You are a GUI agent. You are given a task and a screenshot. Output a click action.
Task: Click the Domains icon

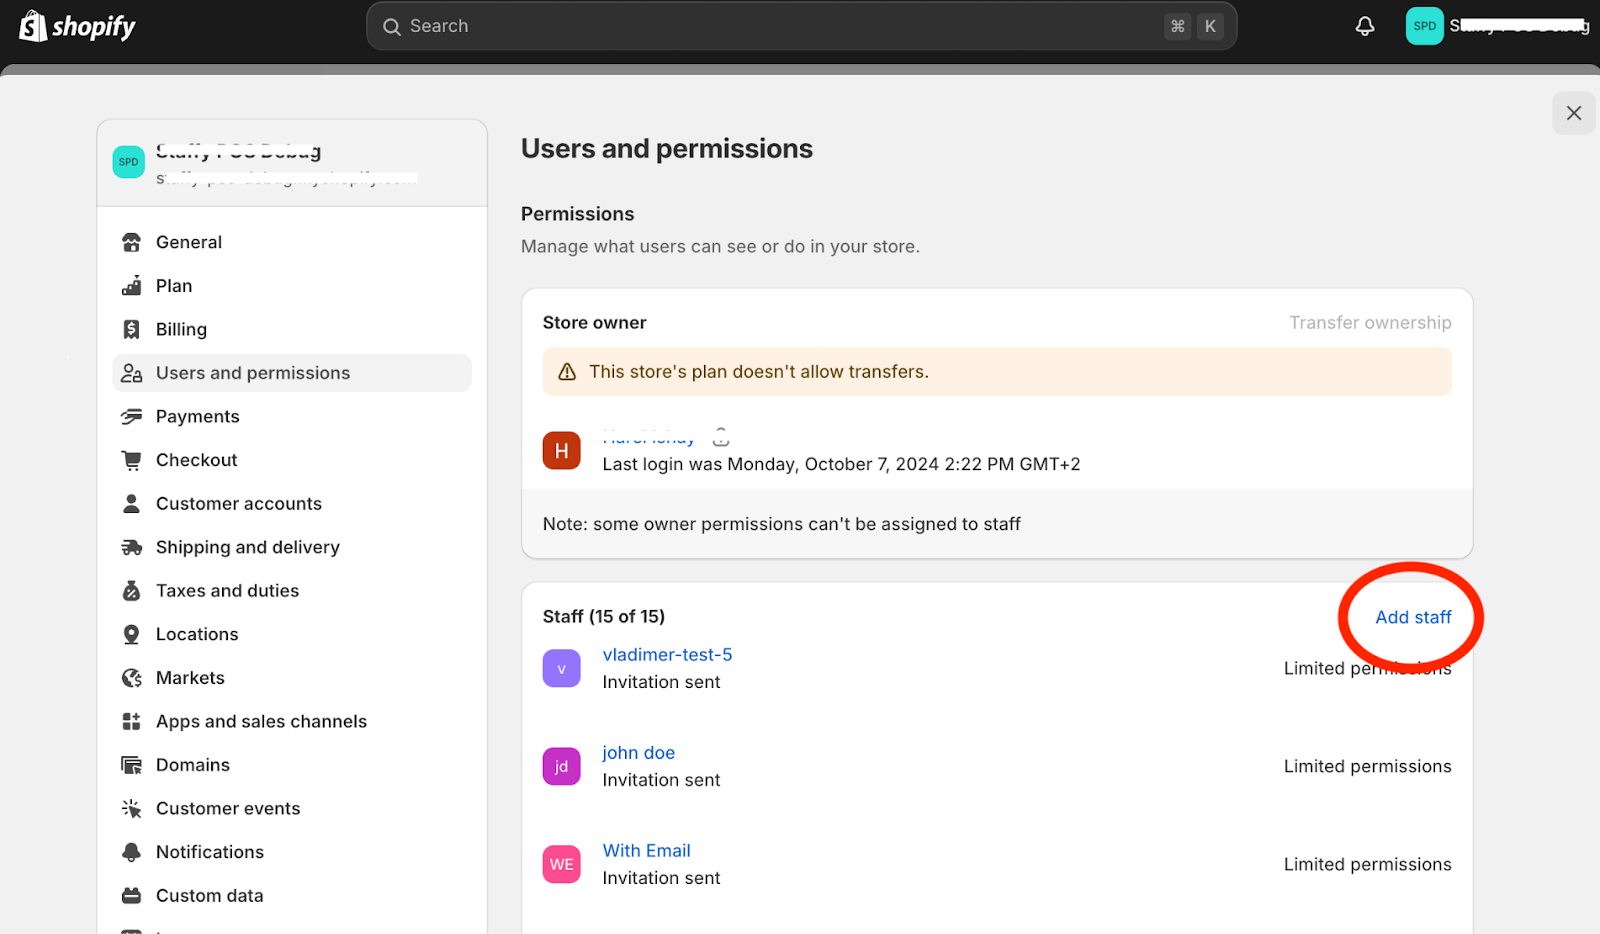click(131, 765)
